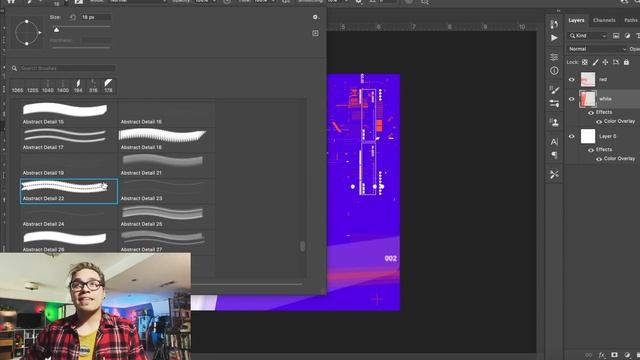Choose recent brush labeled 1065
640x360 pixels.
point(17,86)
